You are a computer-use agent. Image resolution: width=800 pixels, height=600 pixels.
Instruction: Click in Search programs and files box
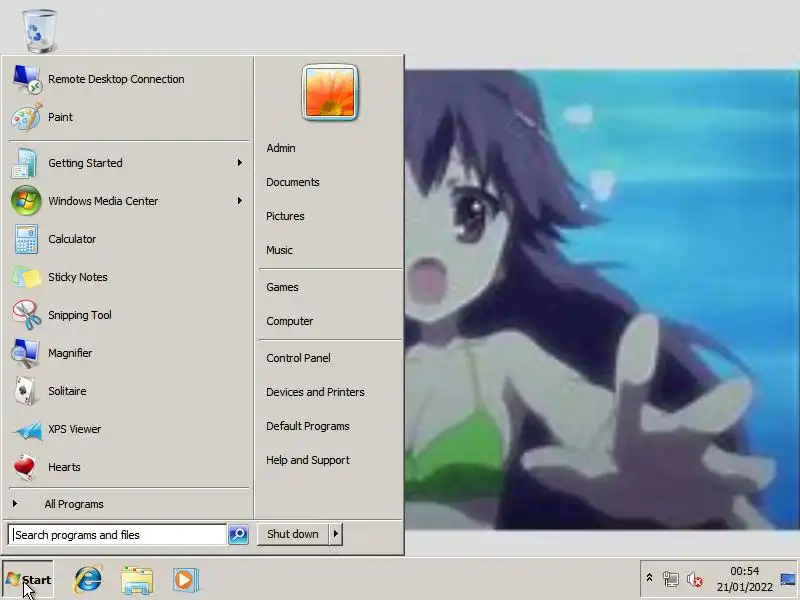click(x=117, y=535)
